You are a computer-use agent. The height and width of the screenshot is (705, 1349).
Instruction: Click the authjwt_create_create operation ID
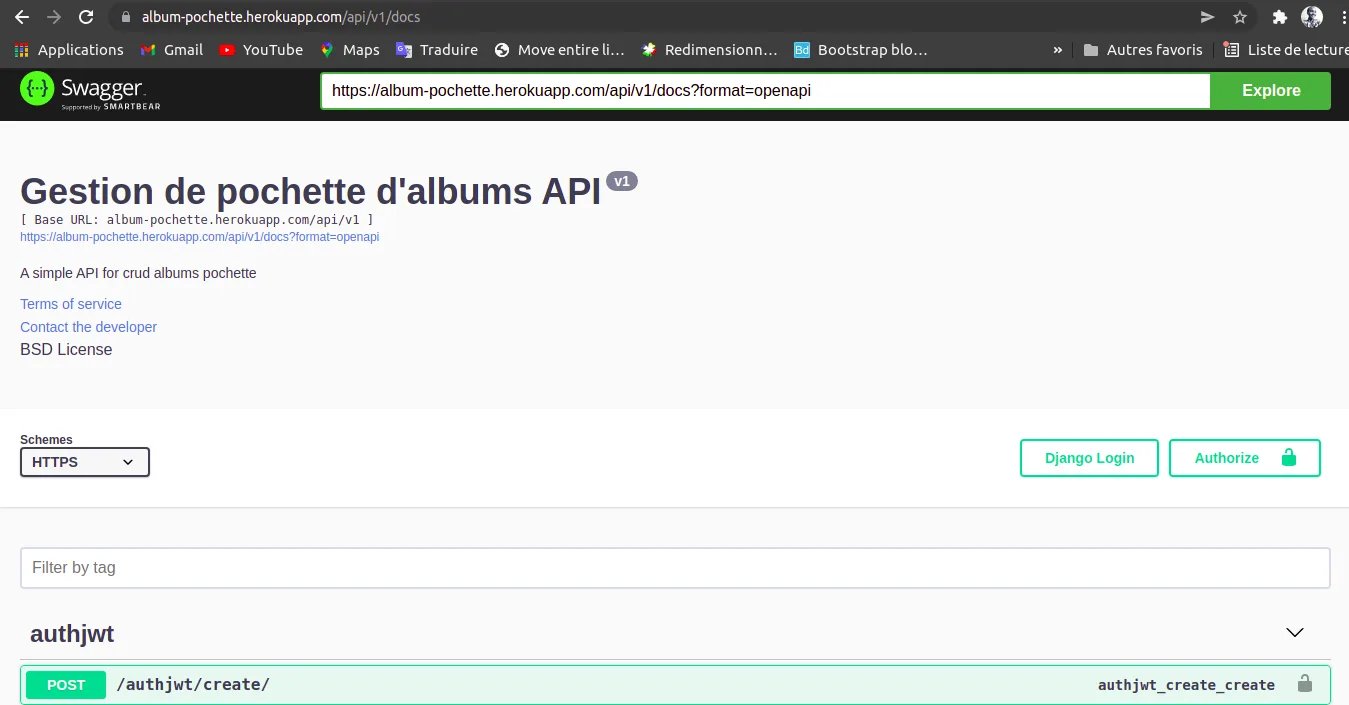[x=1186, y=685]
